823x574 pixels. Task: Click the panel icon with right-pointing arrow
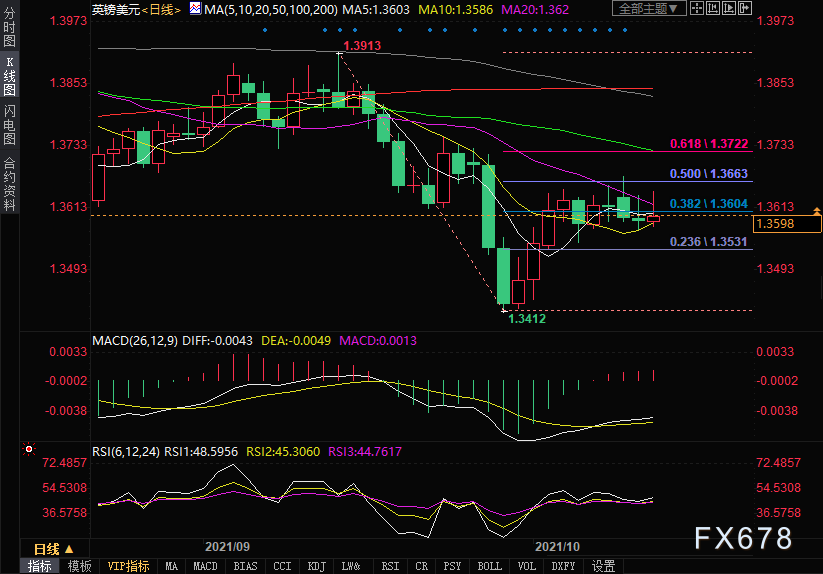point(745,8)
